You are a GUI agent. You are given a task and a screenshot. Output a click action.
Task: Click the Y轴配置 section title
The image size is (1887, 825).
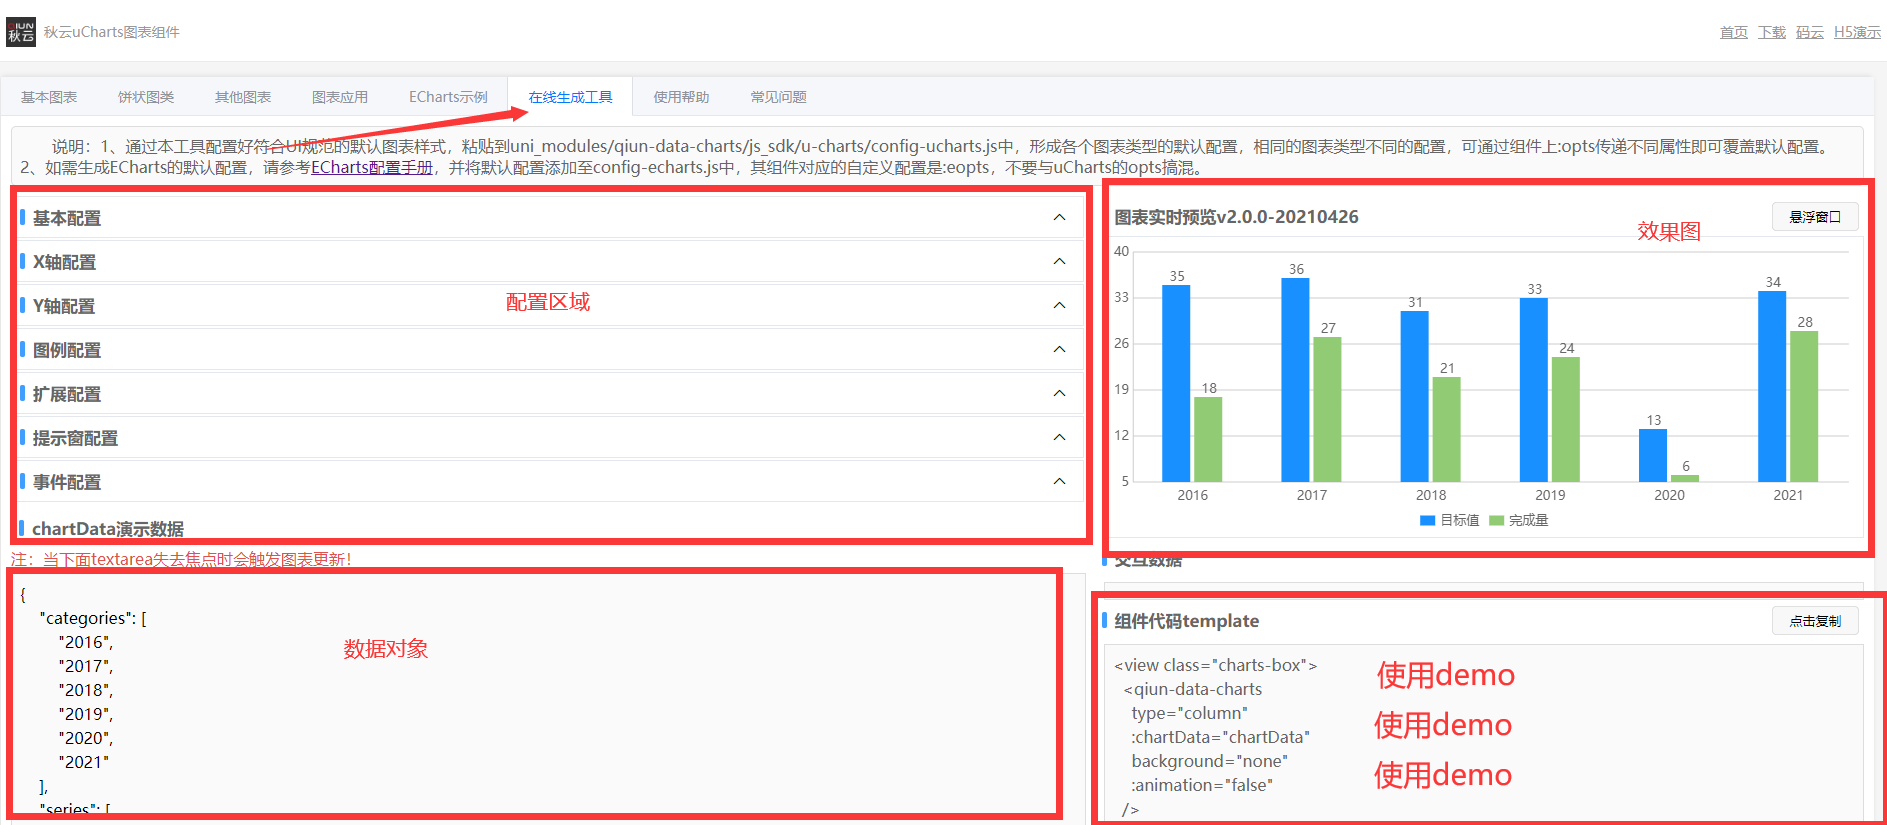64,306
